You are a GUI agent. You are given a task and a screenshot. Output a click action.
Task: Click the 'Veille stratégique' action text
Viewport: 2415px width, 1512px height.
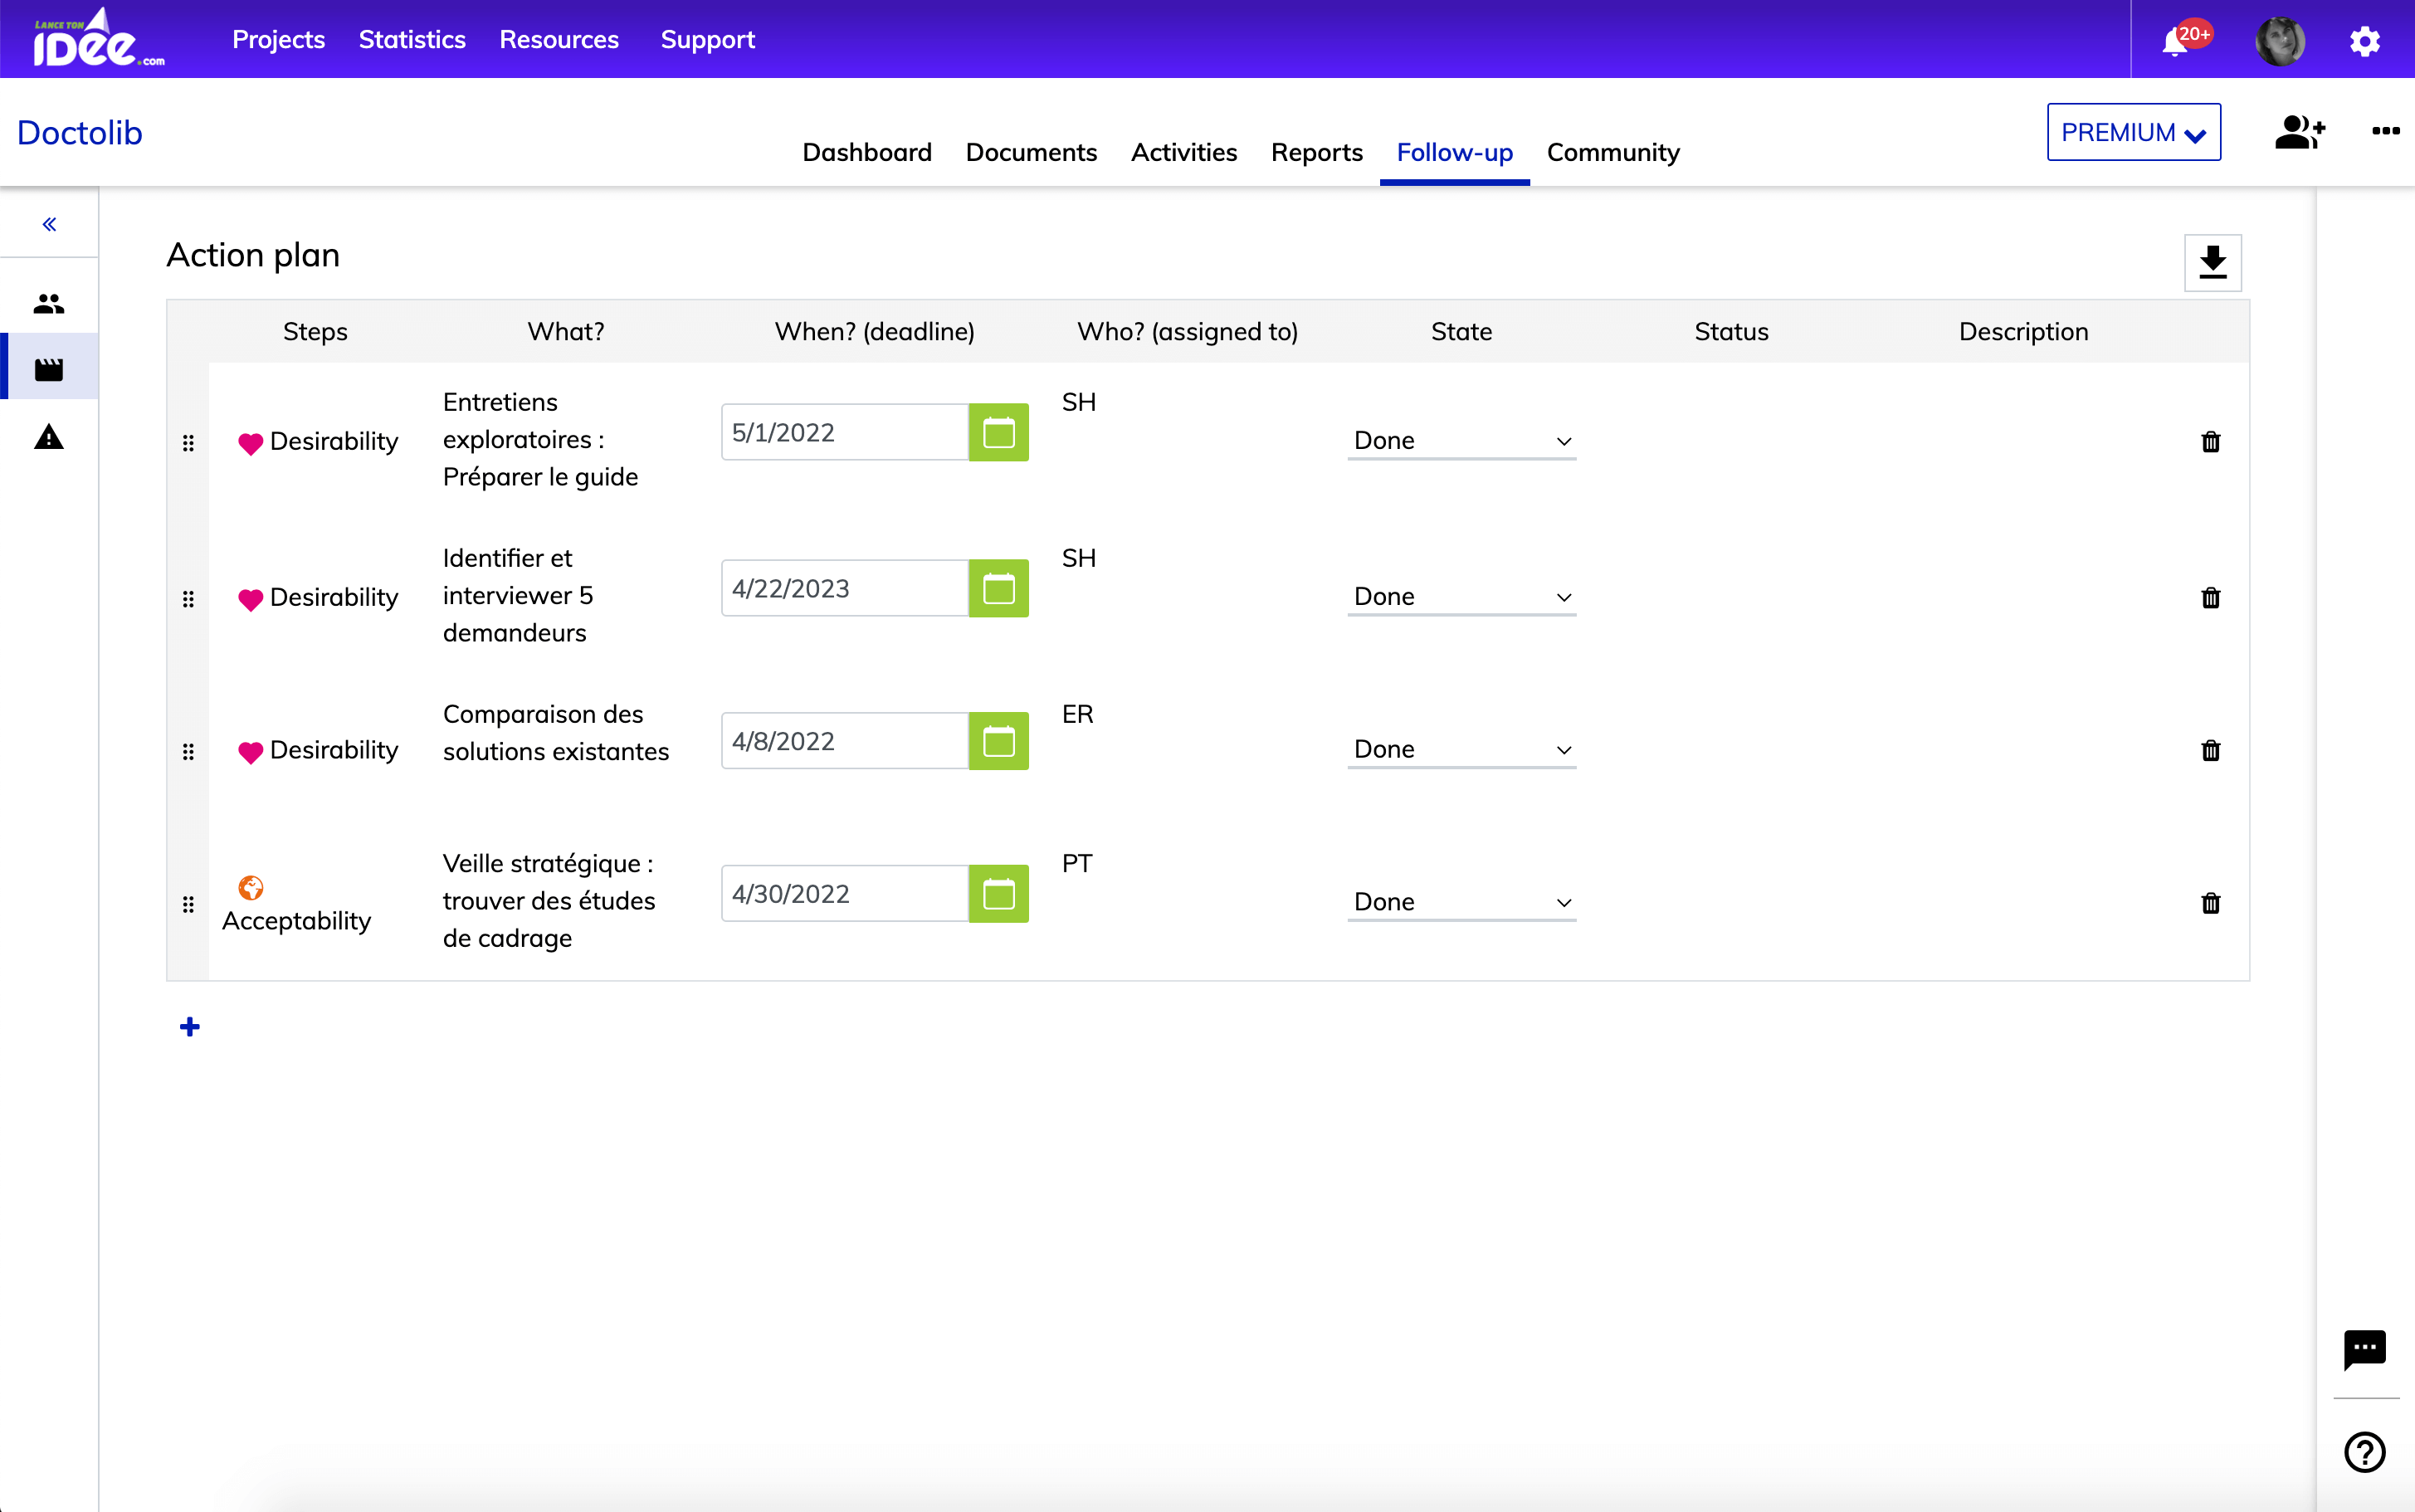pyautogui.click(x=549, y=901)
